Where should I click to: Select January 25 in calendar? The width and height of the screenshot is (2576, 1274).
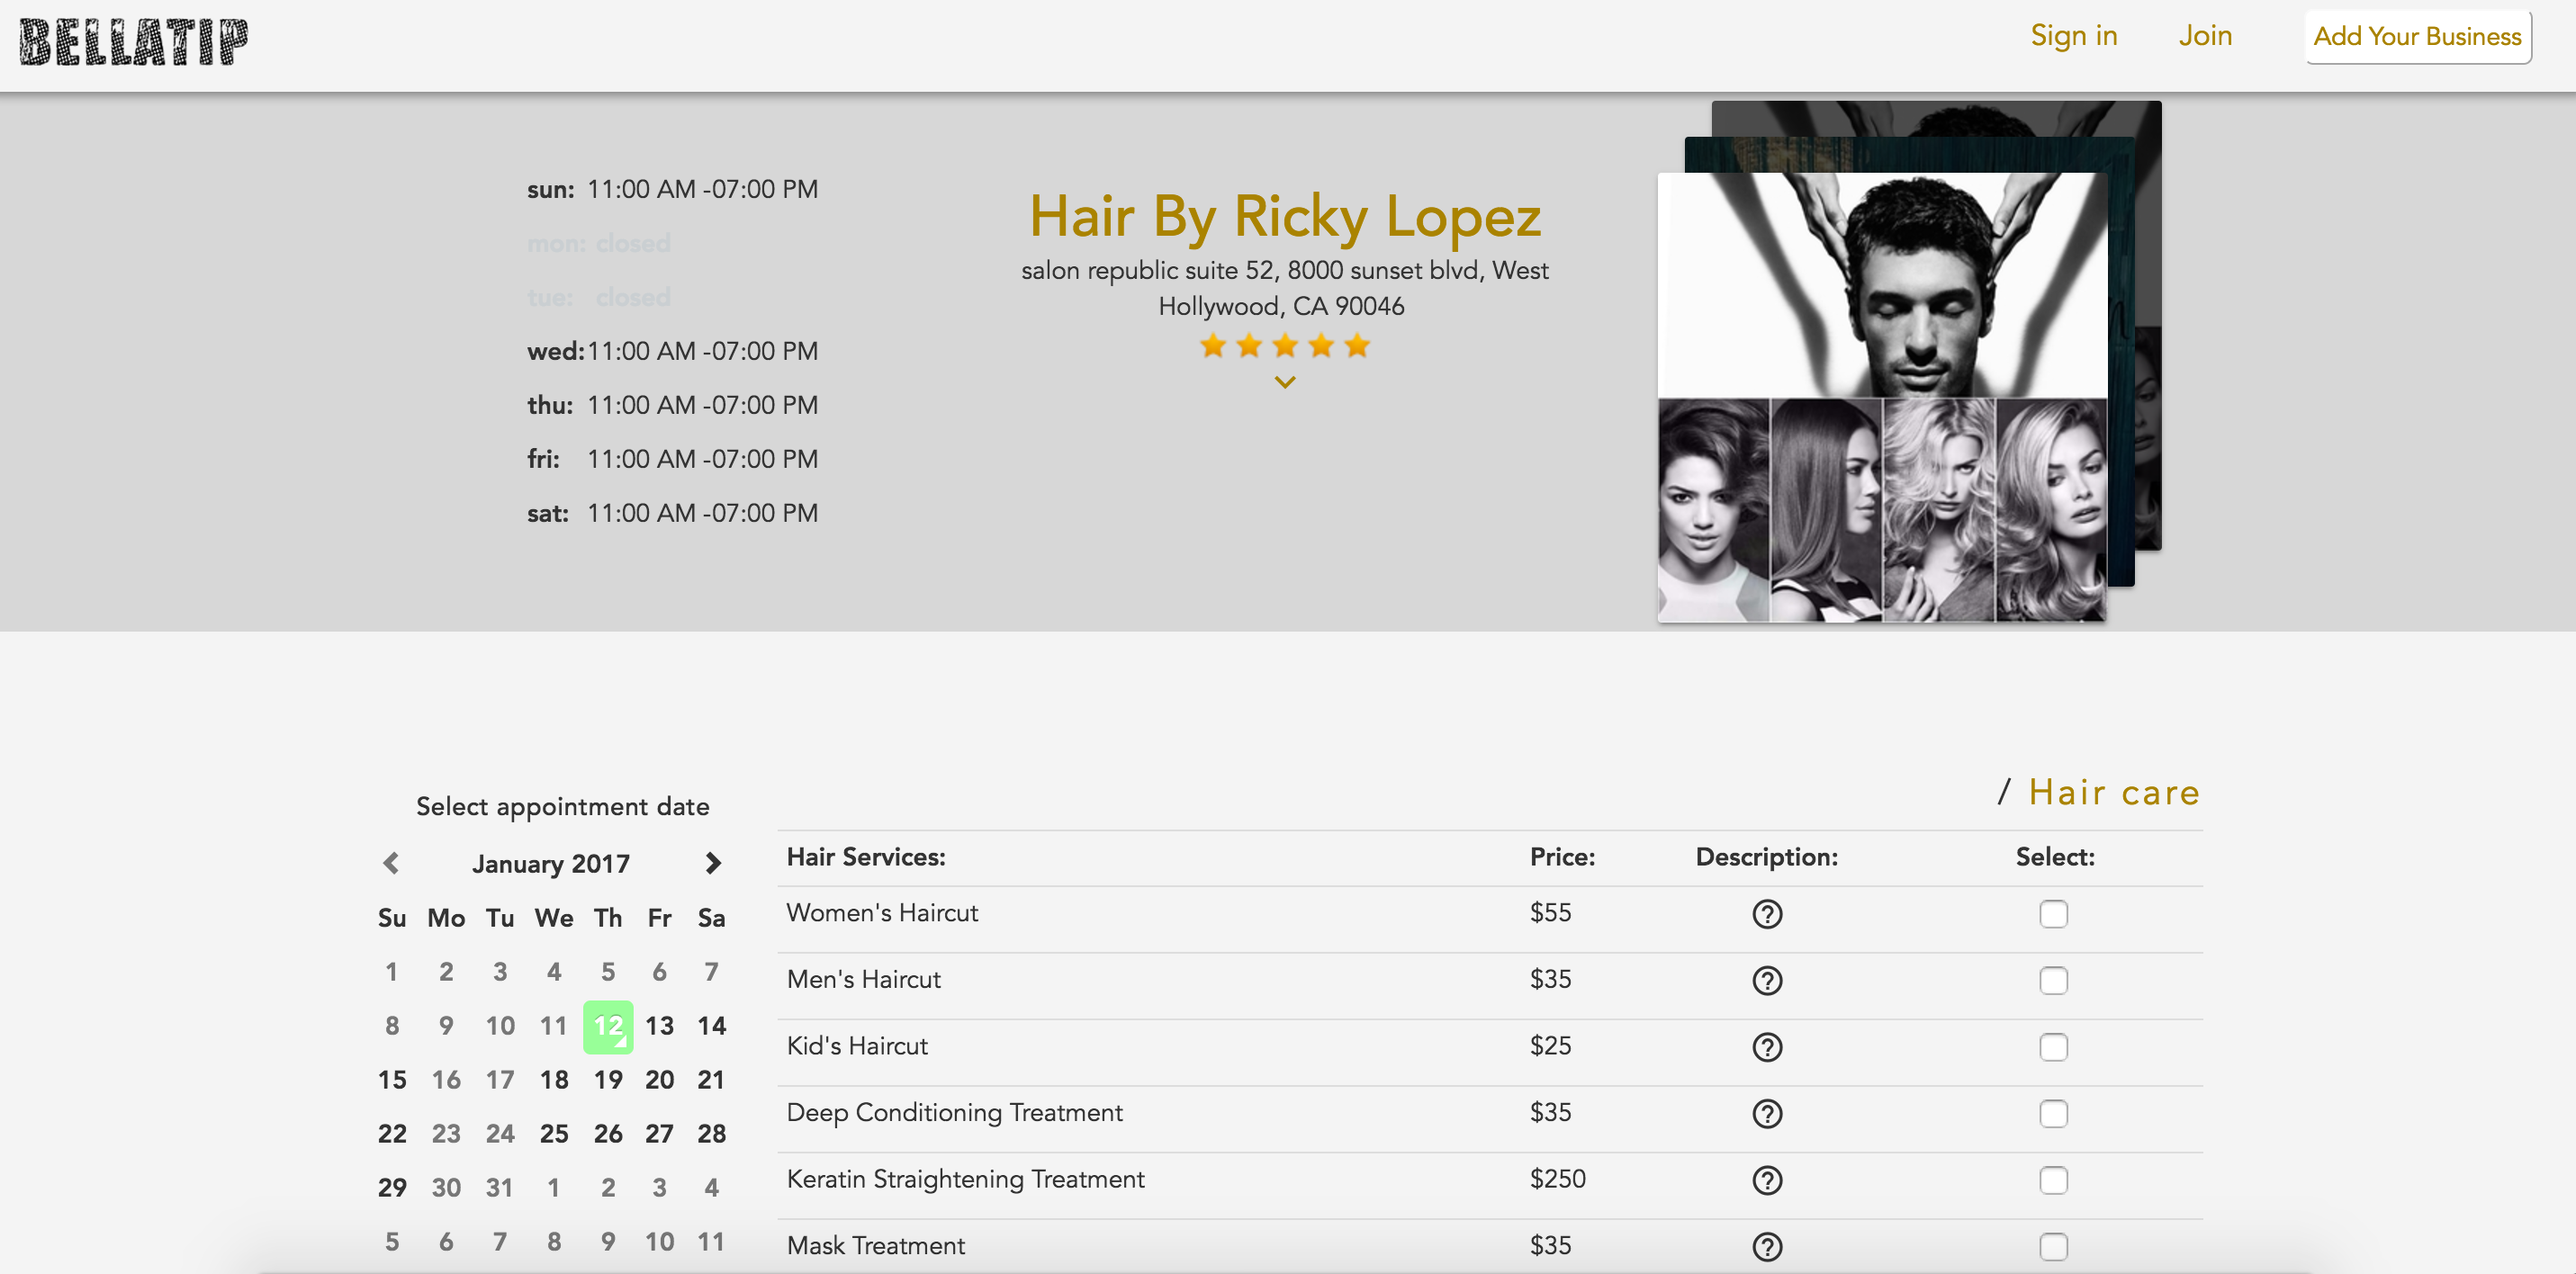tap(554, 1134)
